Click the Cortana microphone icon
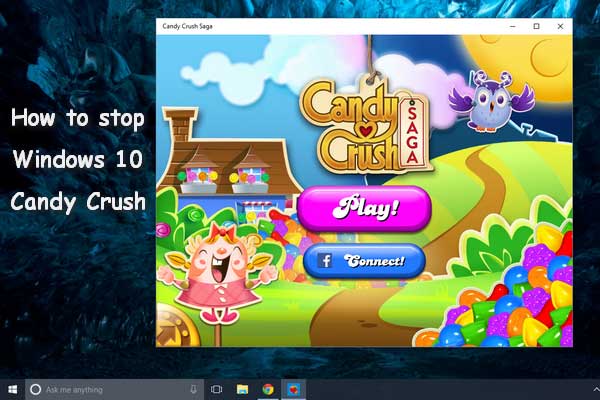600x400 pixels. 194,390
